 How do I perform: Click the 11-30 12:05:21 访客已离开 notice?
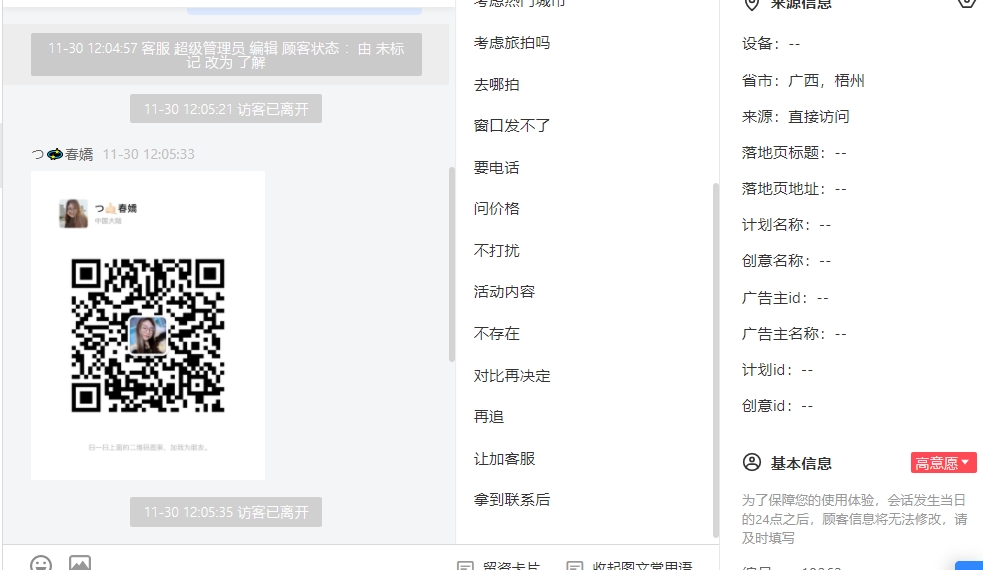[226, 108]
